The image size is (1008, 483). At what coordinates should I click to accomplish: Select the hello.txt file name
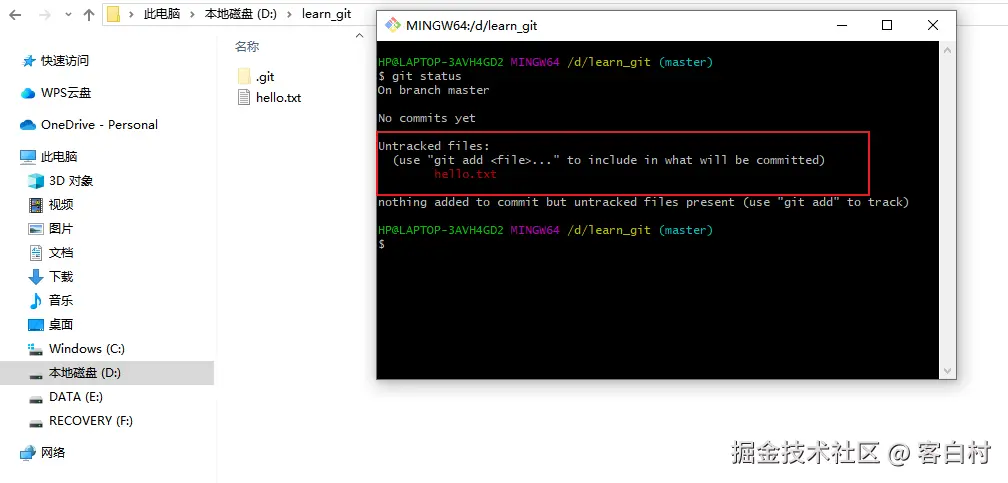pyautogui.click(x=278, y=98)
